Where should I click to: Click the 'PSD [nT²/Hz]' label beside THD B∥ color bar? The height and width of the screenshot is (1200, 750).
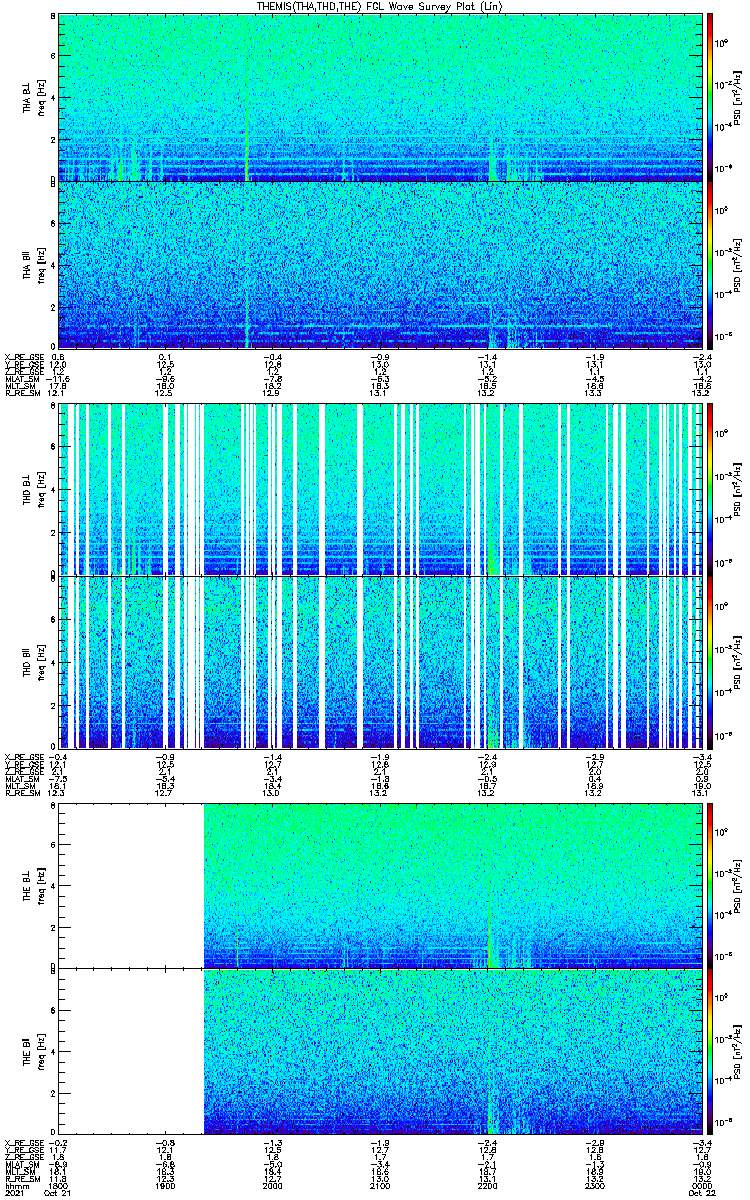pos(738,661)
